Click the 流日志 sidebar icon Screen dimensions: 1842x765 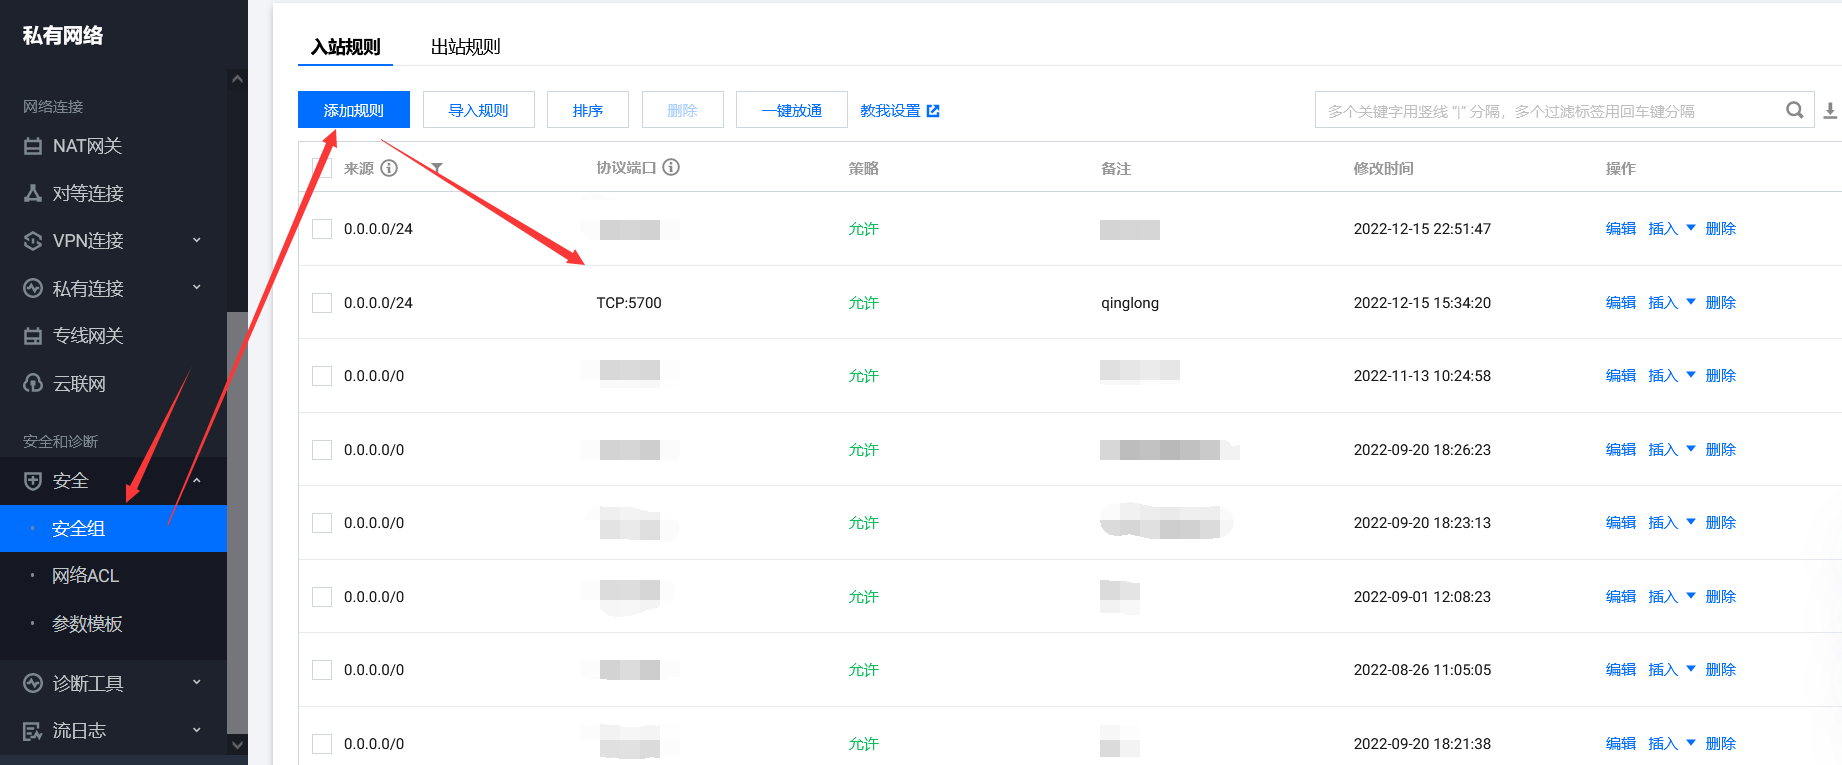tap(33, 731)
